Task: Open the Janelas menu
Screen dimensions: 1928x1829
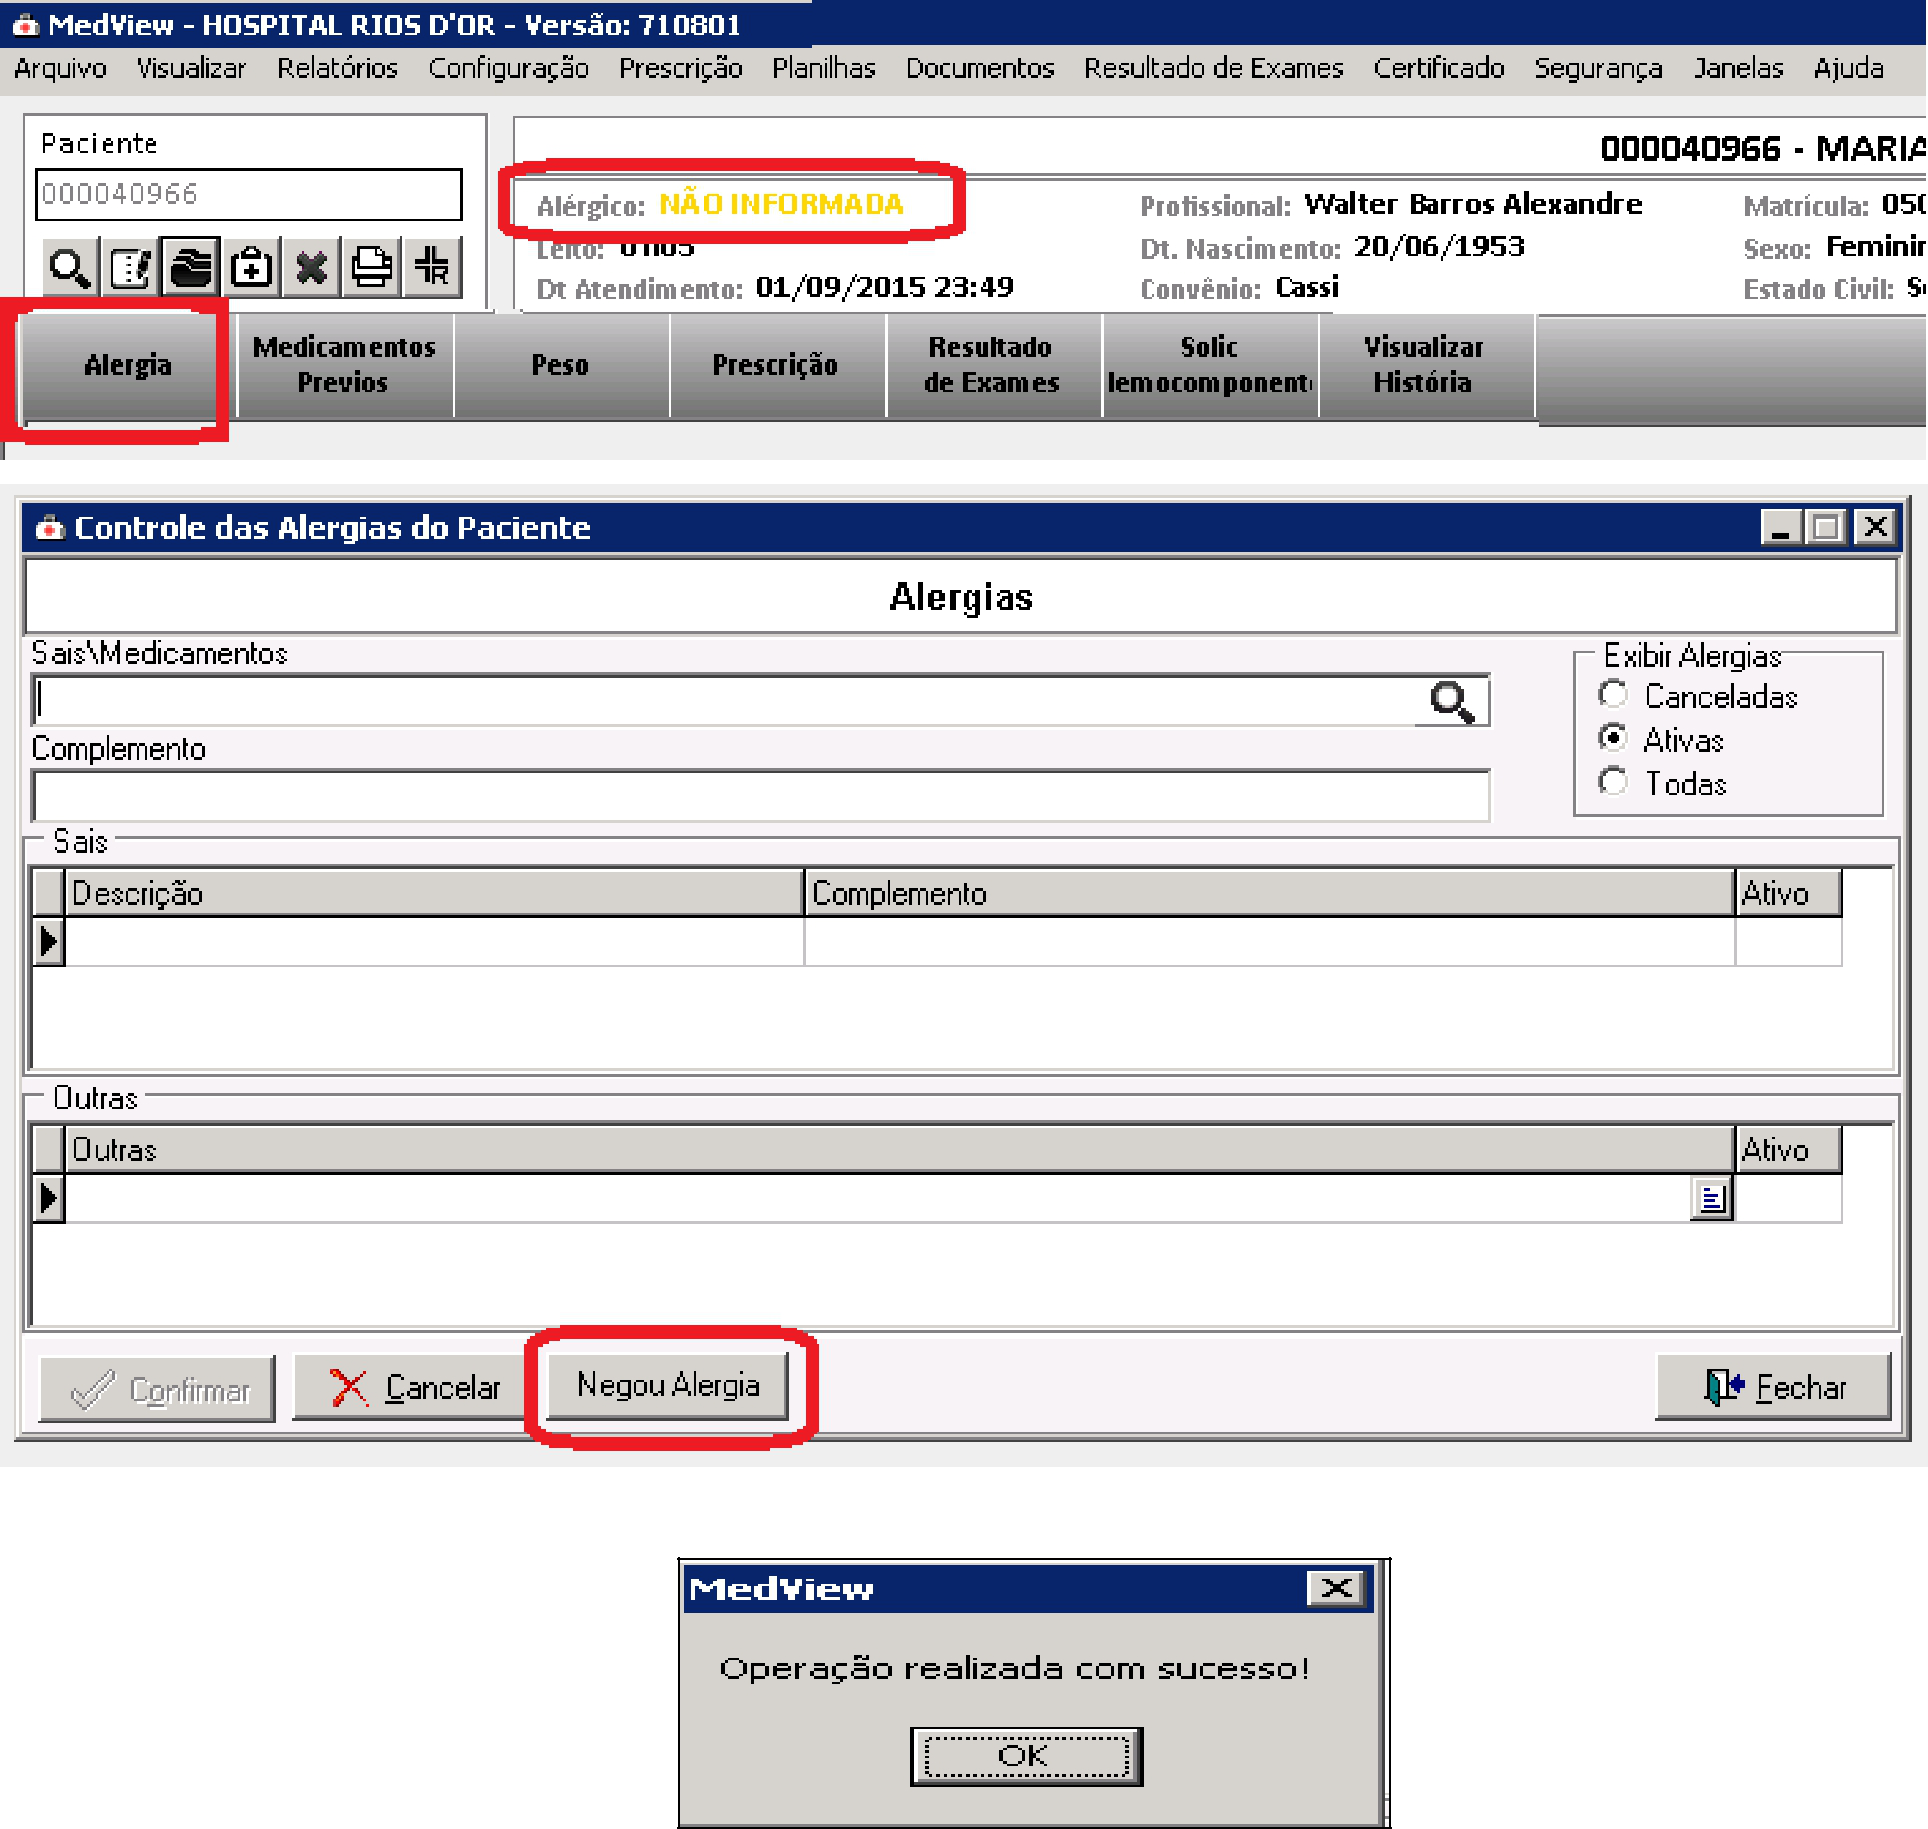Action: (x=1739, y=68)
